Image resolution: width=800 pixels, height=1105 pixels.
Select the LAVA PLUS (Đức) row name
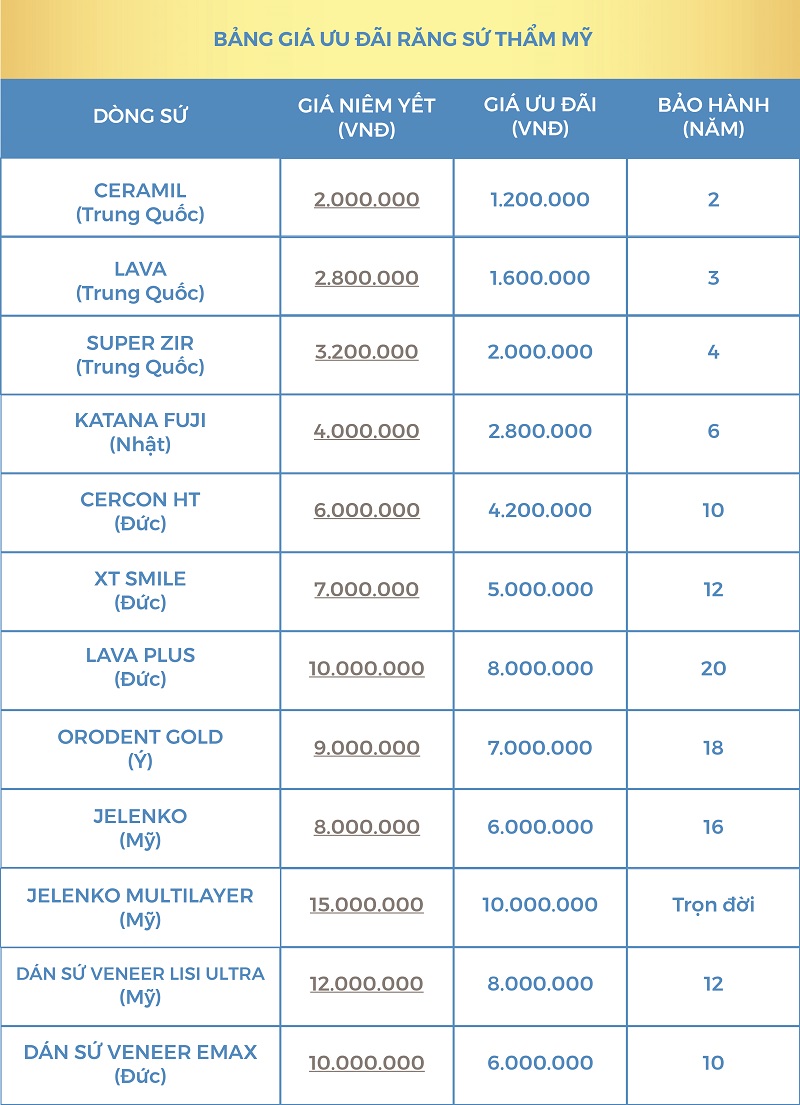[140, 667]
